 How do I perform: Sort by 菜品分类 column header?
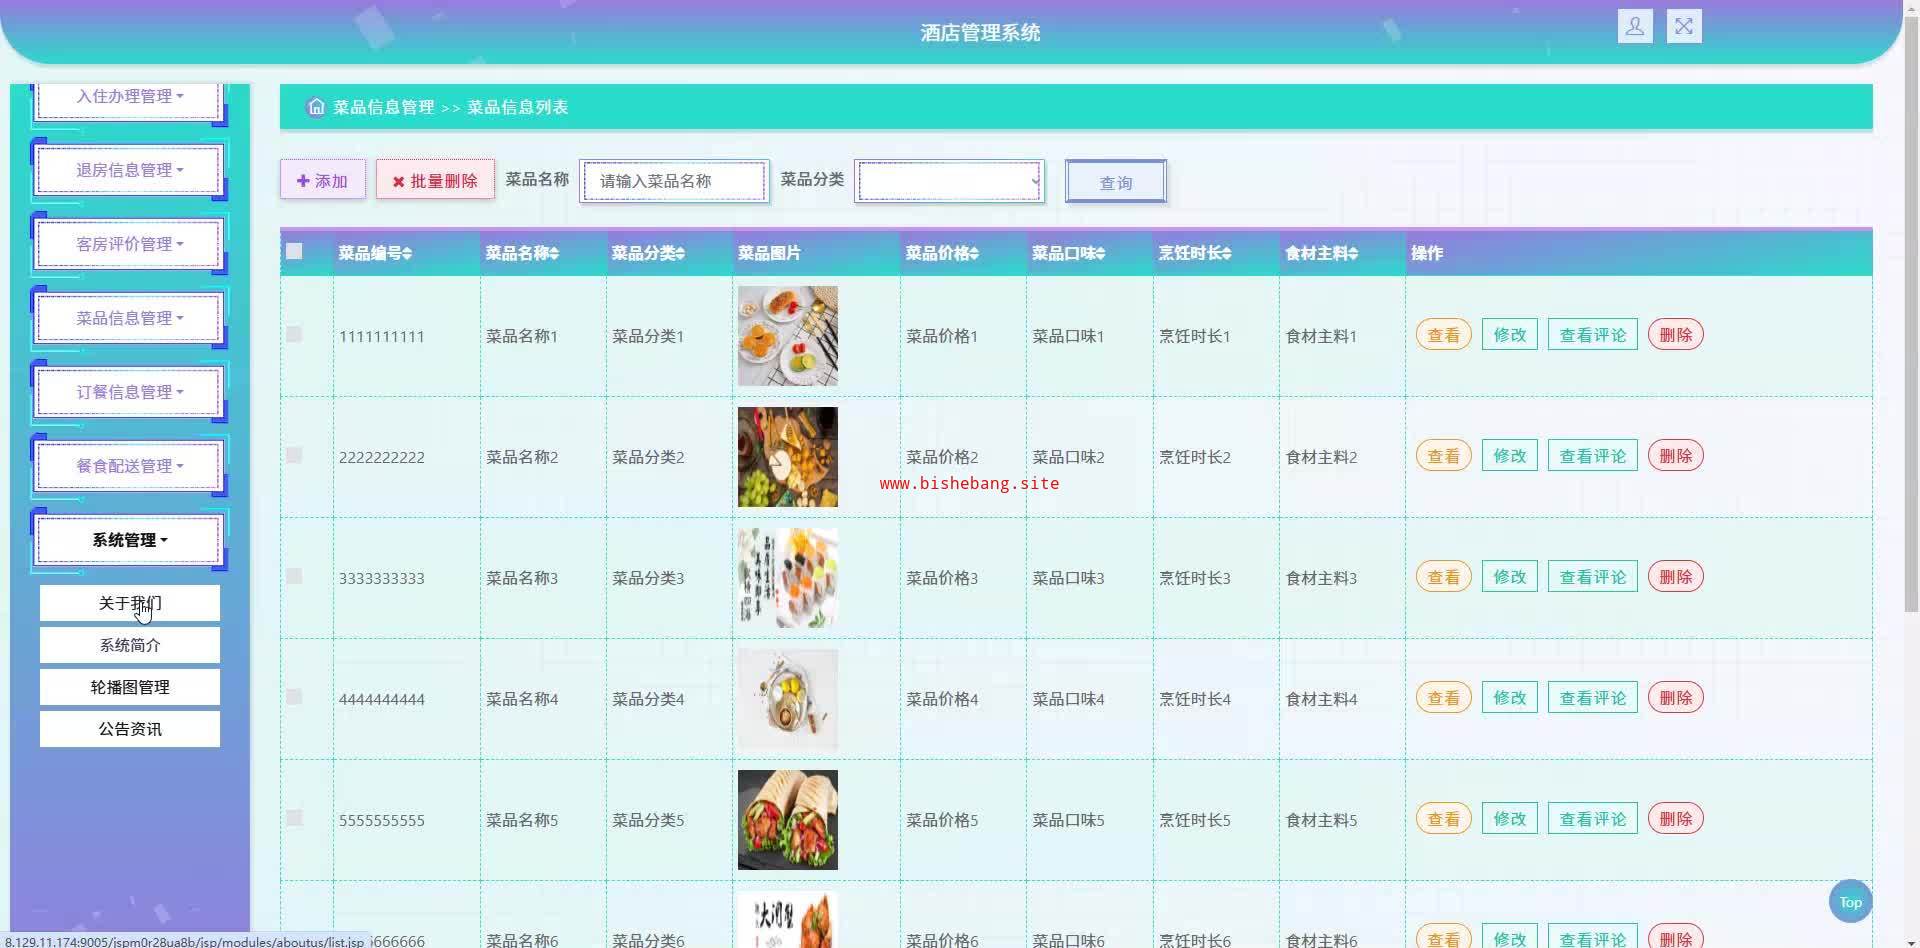pyautogui.click(x=648, y=253)
